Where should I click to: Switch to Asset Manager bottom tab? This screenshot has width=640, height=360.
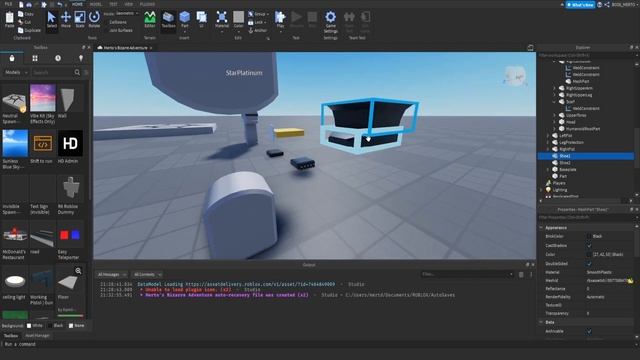pos(37,336)
